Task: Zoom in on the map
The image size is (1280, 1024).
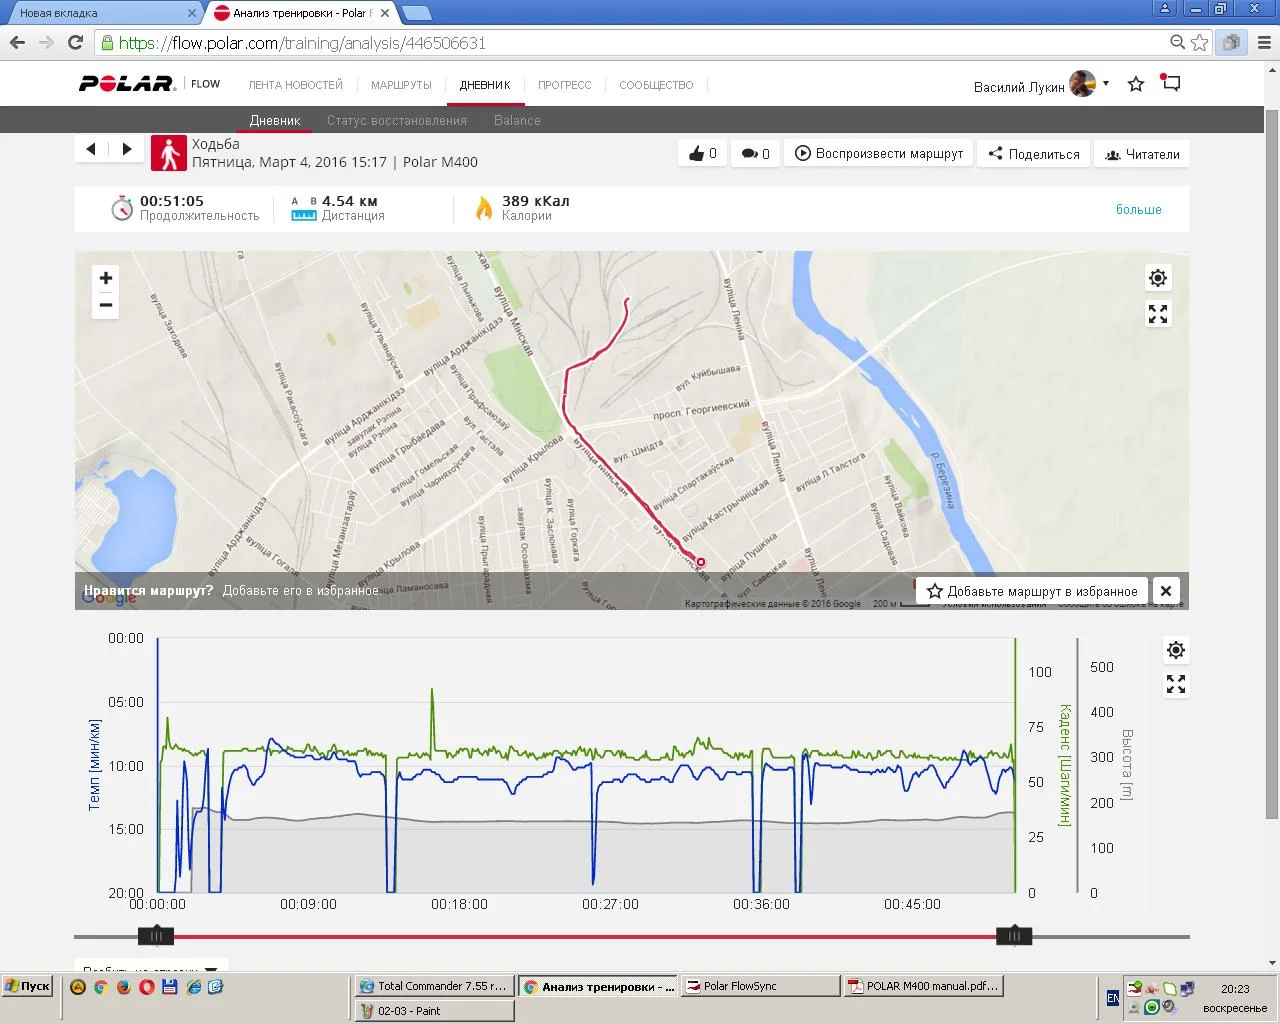Action: (x=106, y=278)
